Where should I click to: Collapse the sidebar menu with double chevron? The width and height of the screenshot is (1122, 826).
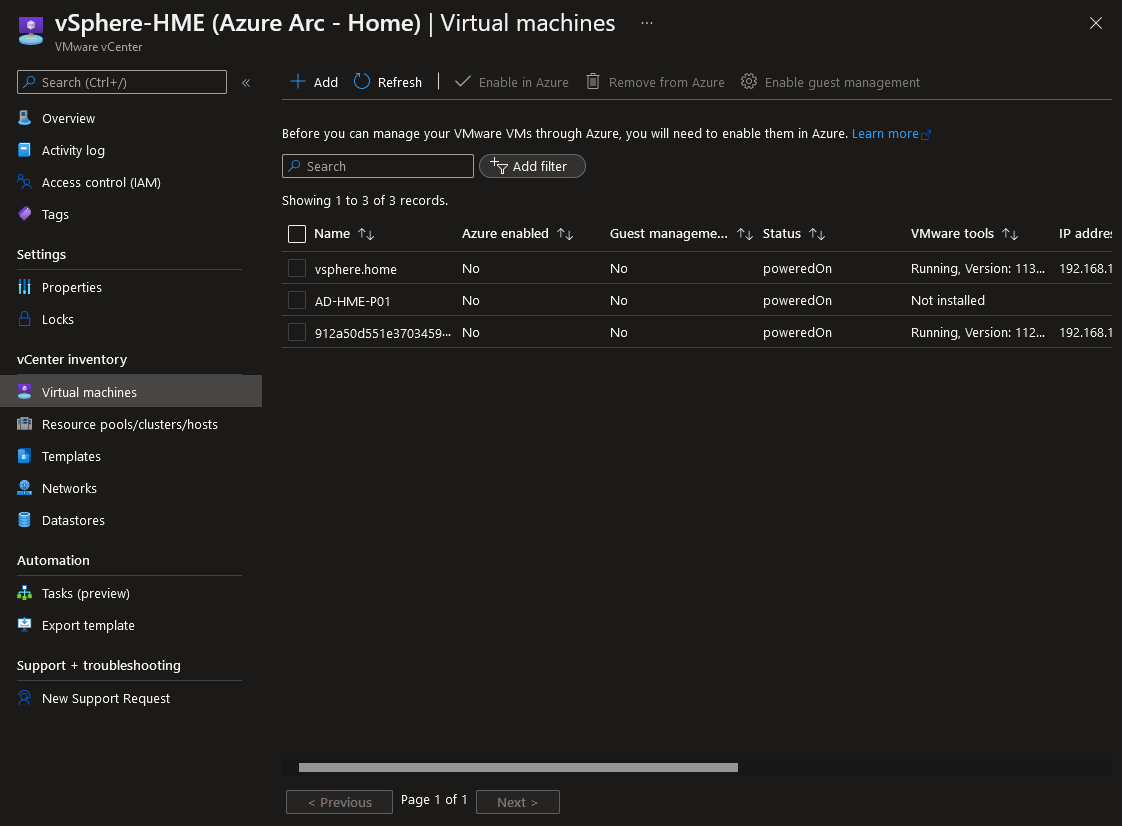(246, 82)
